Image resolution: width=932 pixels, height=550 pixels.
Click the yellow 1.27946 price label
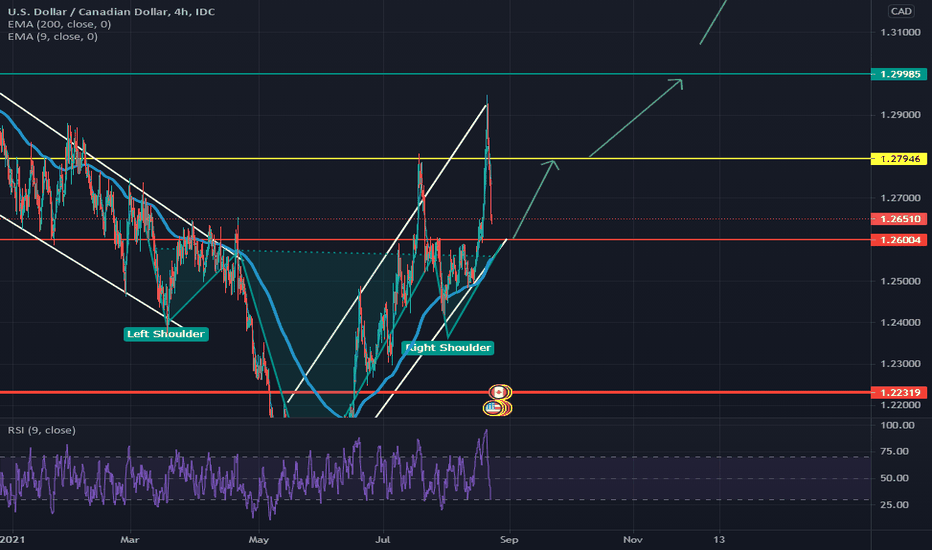click(900, 159)
